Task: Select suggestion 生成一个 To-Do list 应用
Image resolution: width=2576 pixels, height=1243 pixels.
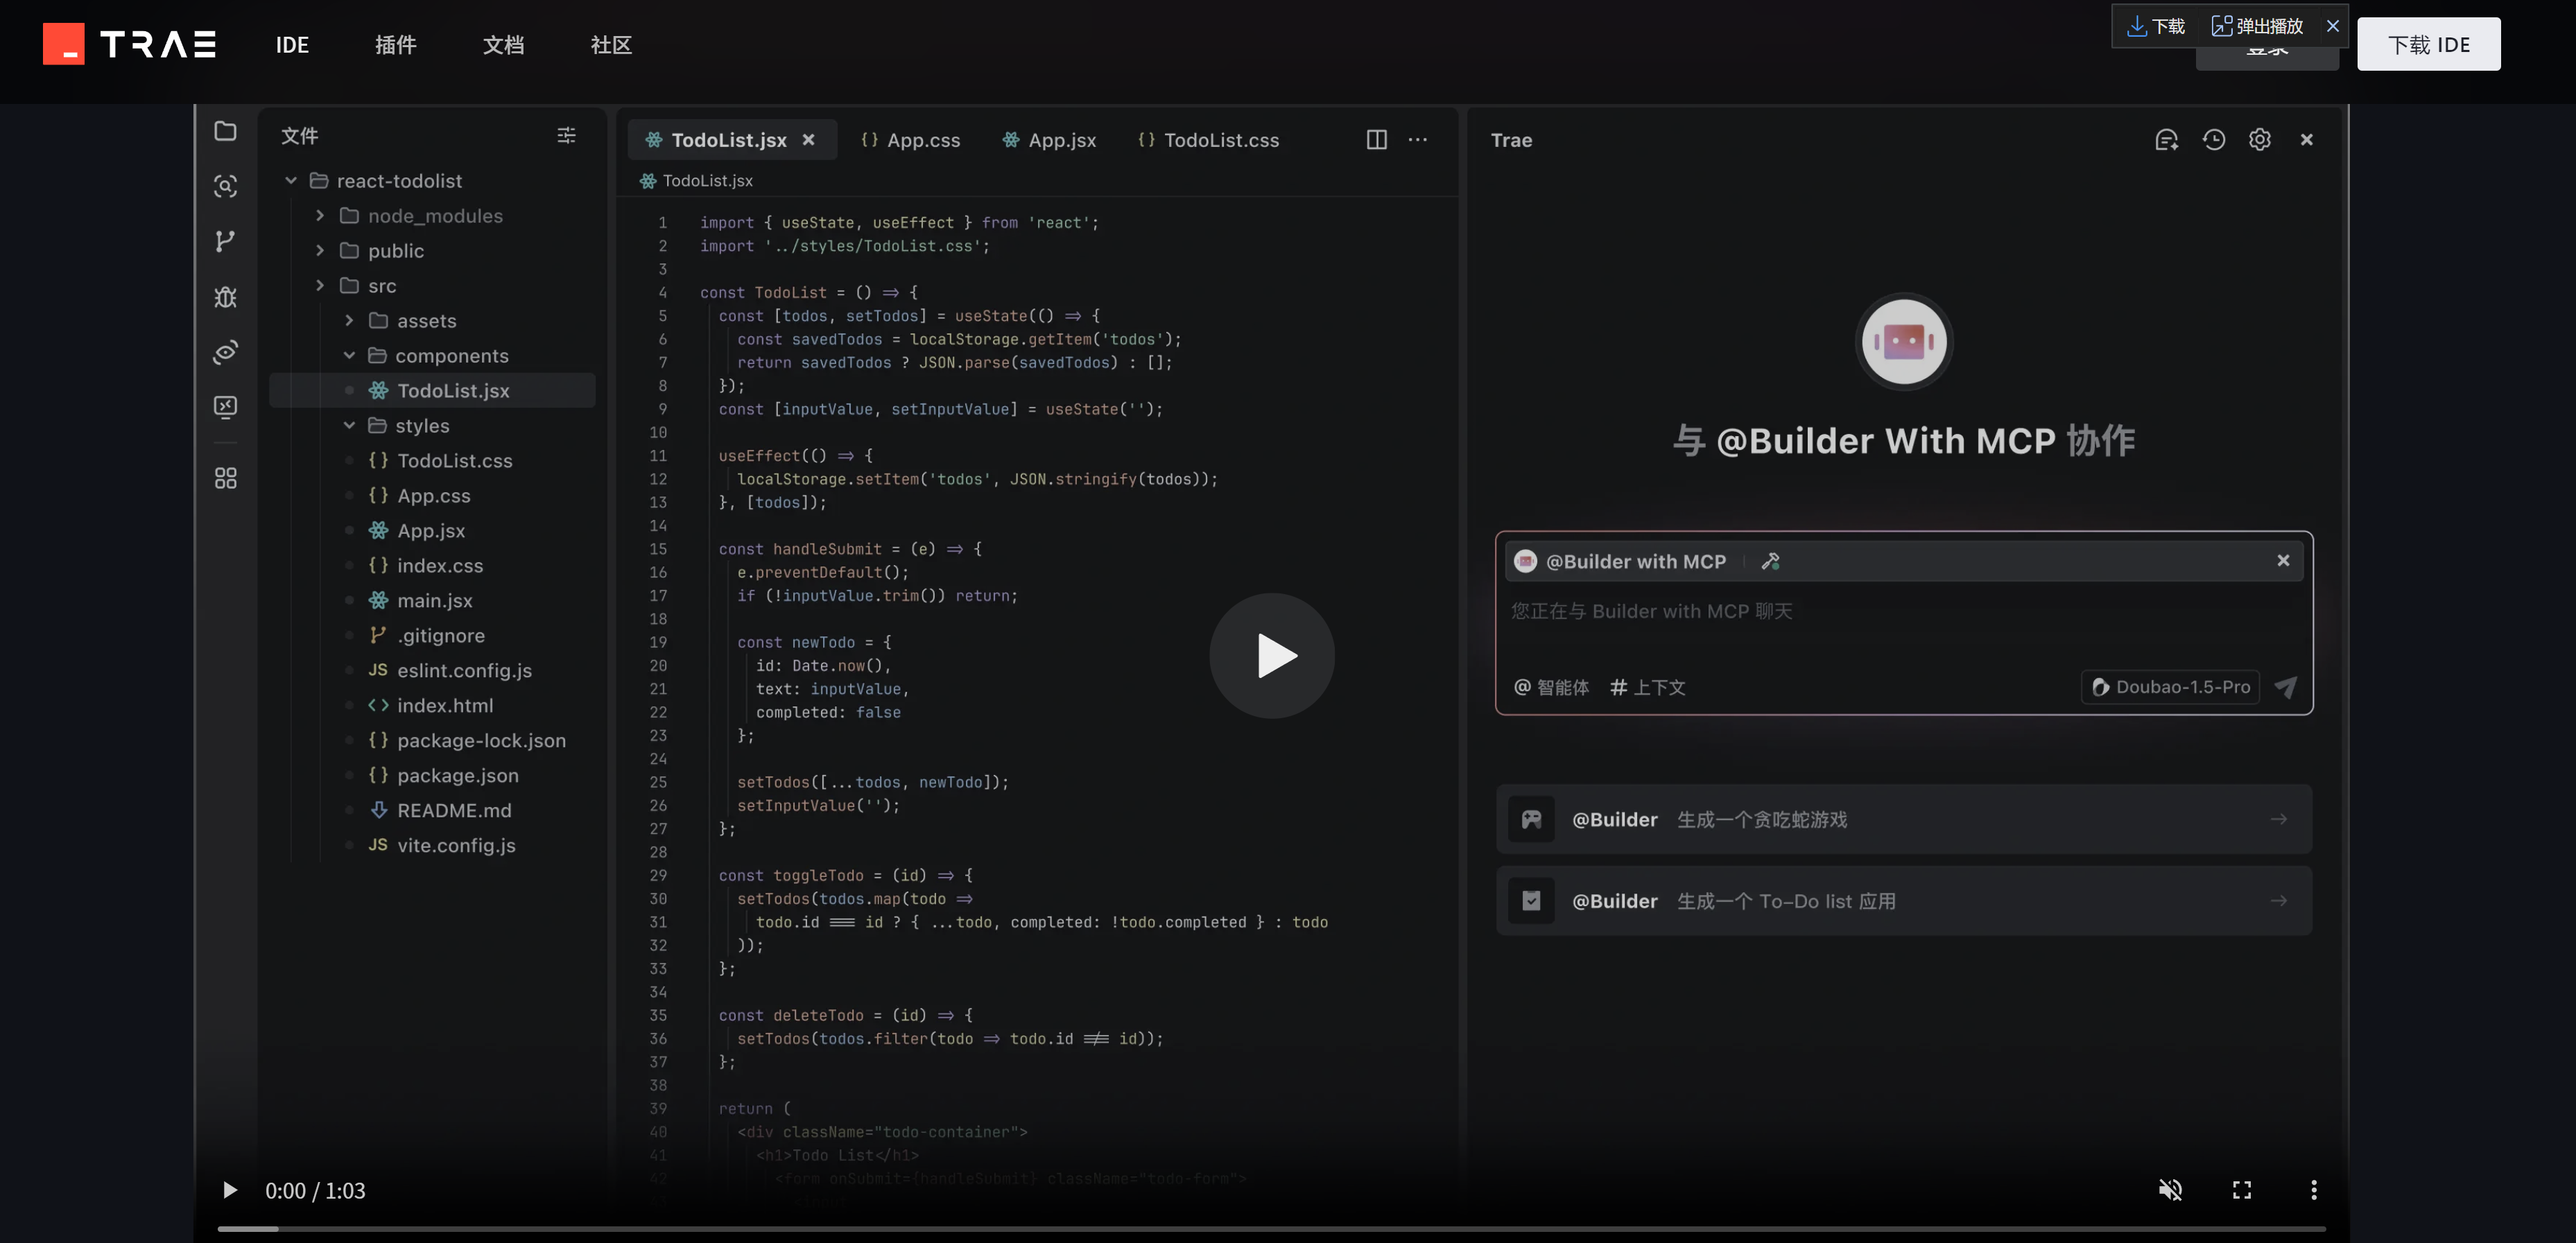Action: click(1904, 901)
